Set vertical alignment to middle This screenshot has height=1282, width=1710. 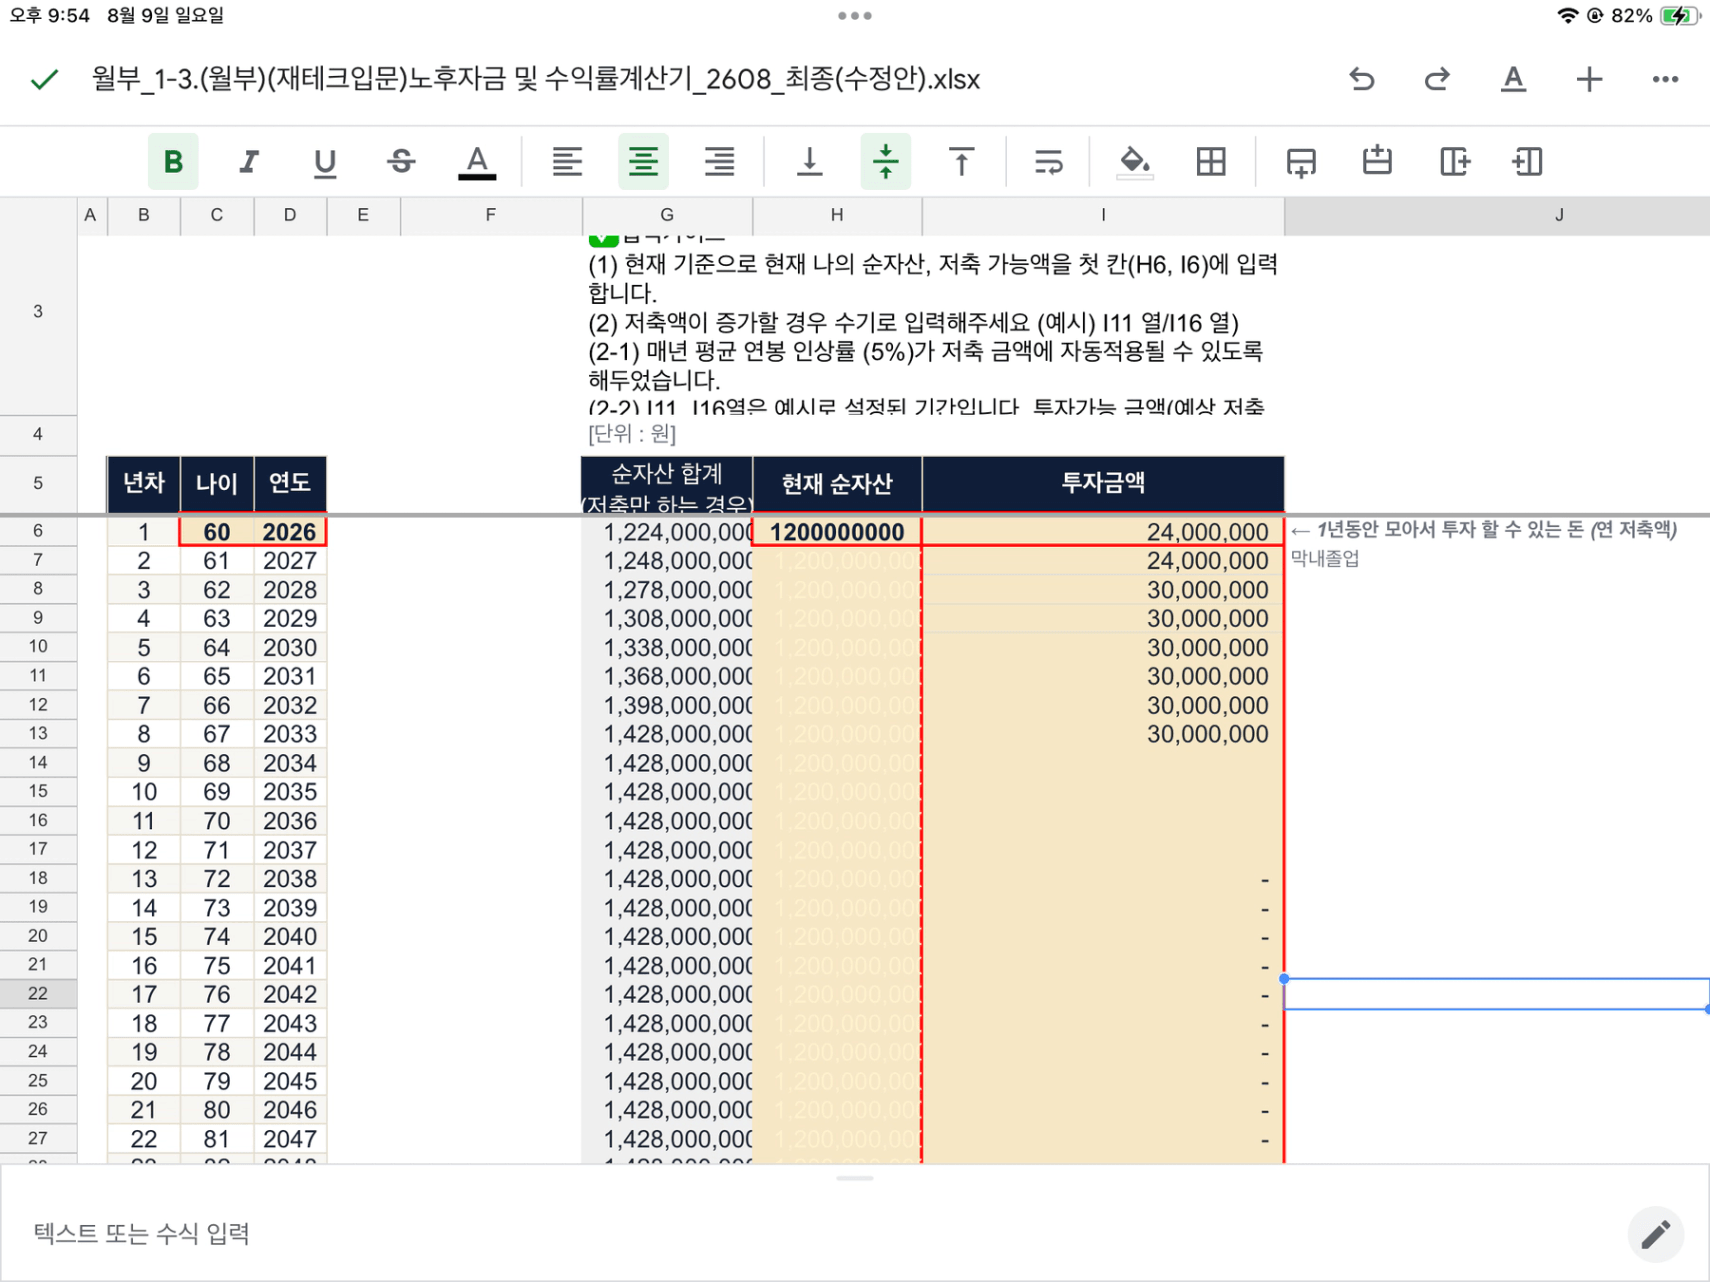coord(885,161)
